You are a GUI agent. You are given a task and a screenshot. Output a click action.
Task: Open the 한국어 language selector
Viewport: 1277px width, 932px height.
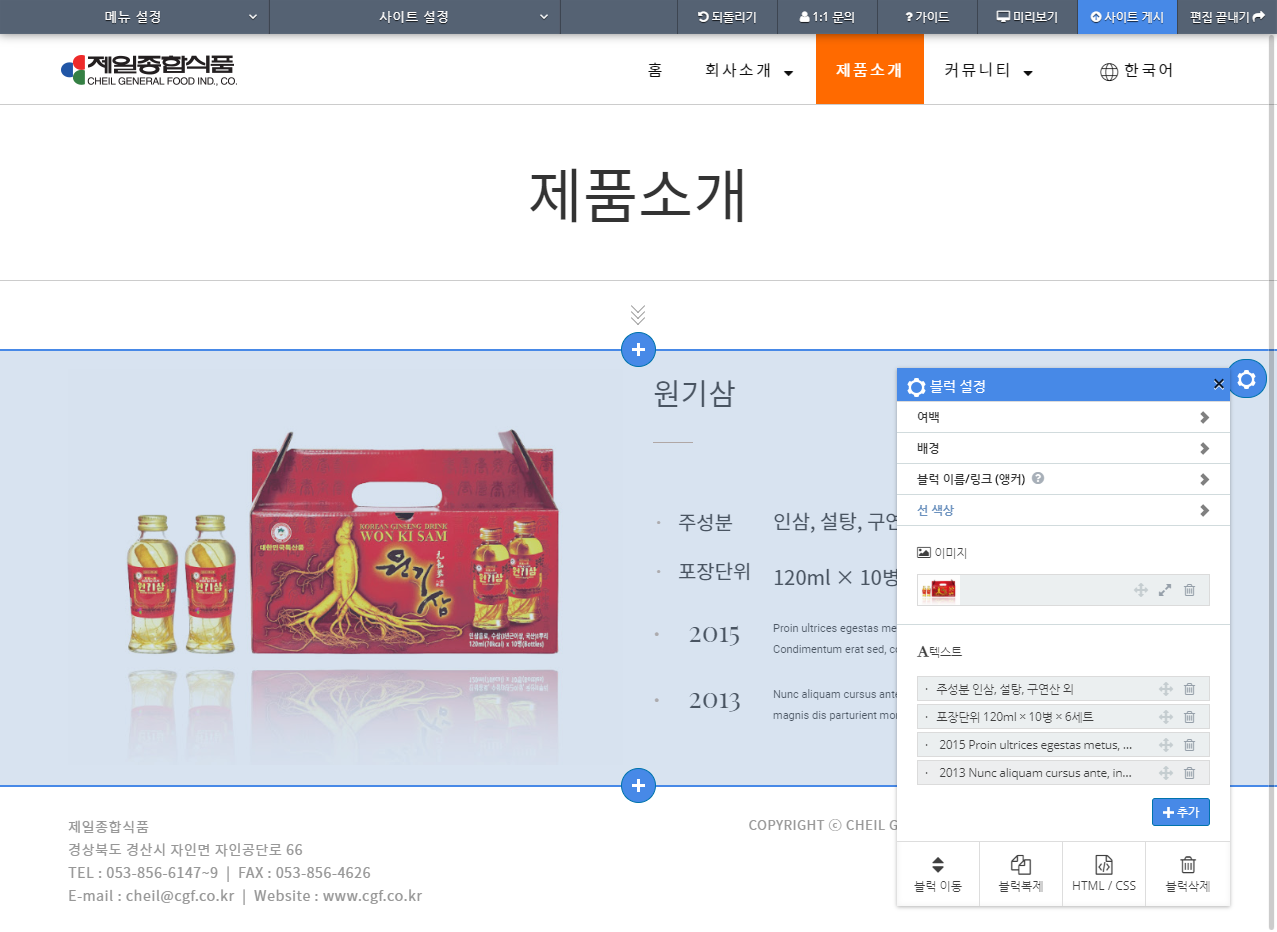pyautogui.click(x=1136, y=70)
